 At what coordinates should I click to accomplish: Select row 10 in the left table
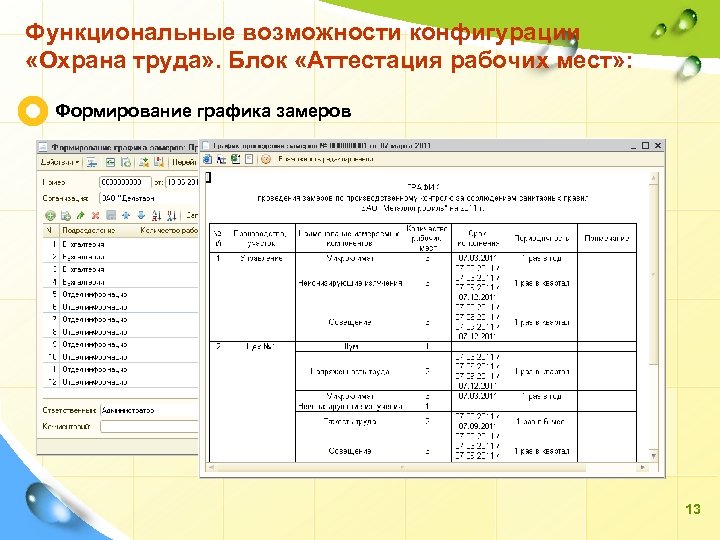120,357
